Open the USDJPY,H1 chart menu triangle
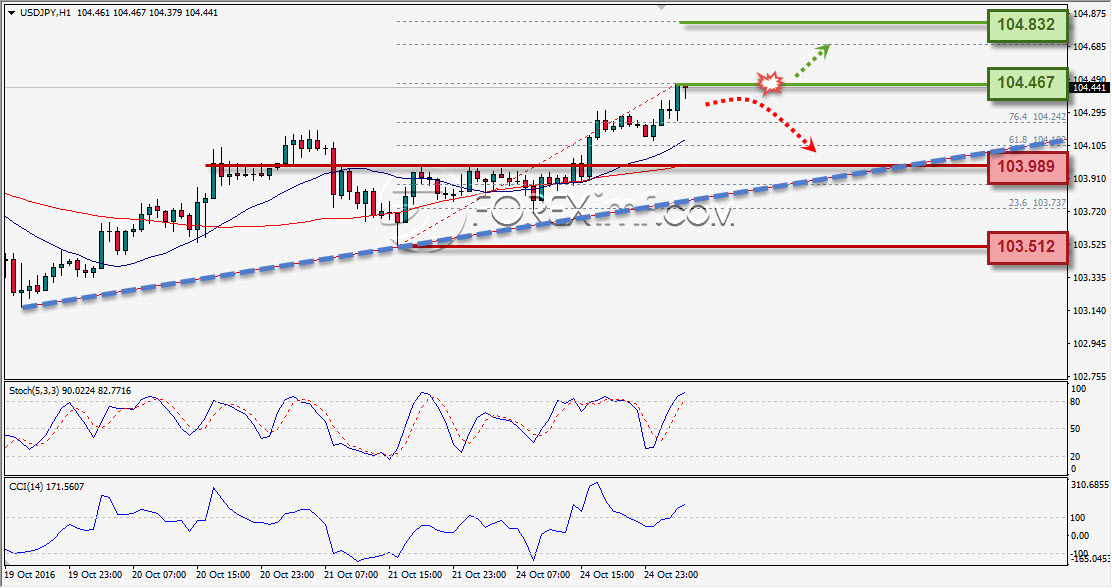The image size is (1112, 588). coord(11,13)
